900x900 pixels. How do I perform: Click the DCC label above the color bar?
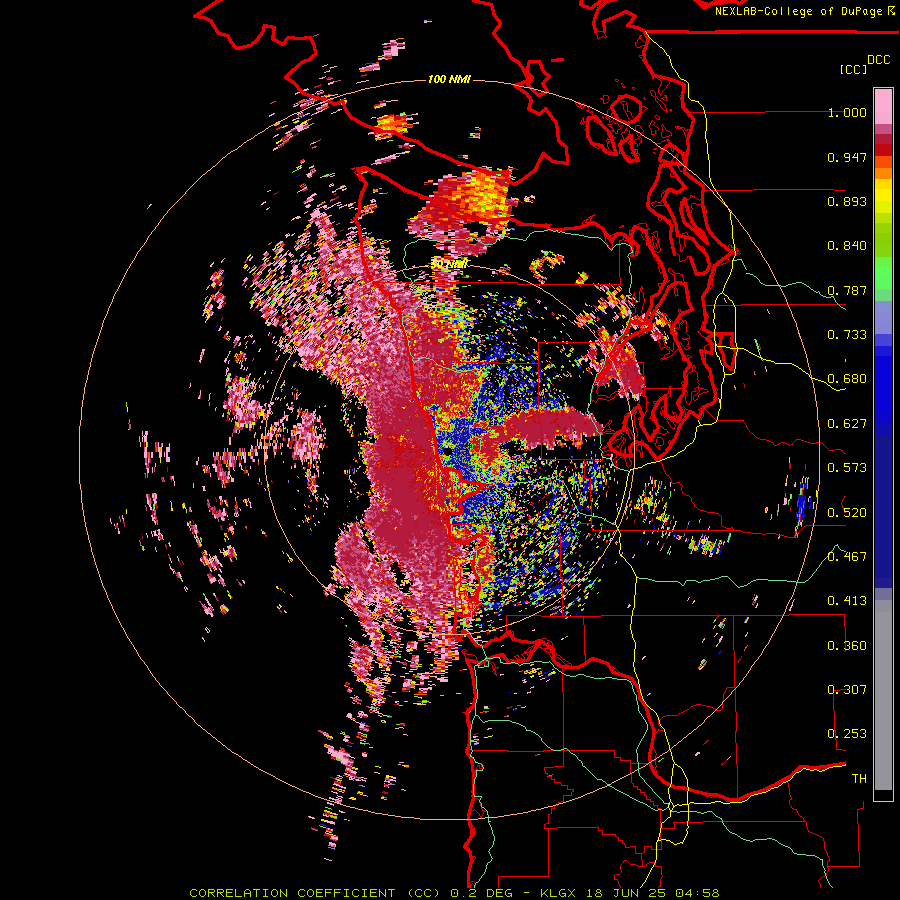tap(878, 60)
